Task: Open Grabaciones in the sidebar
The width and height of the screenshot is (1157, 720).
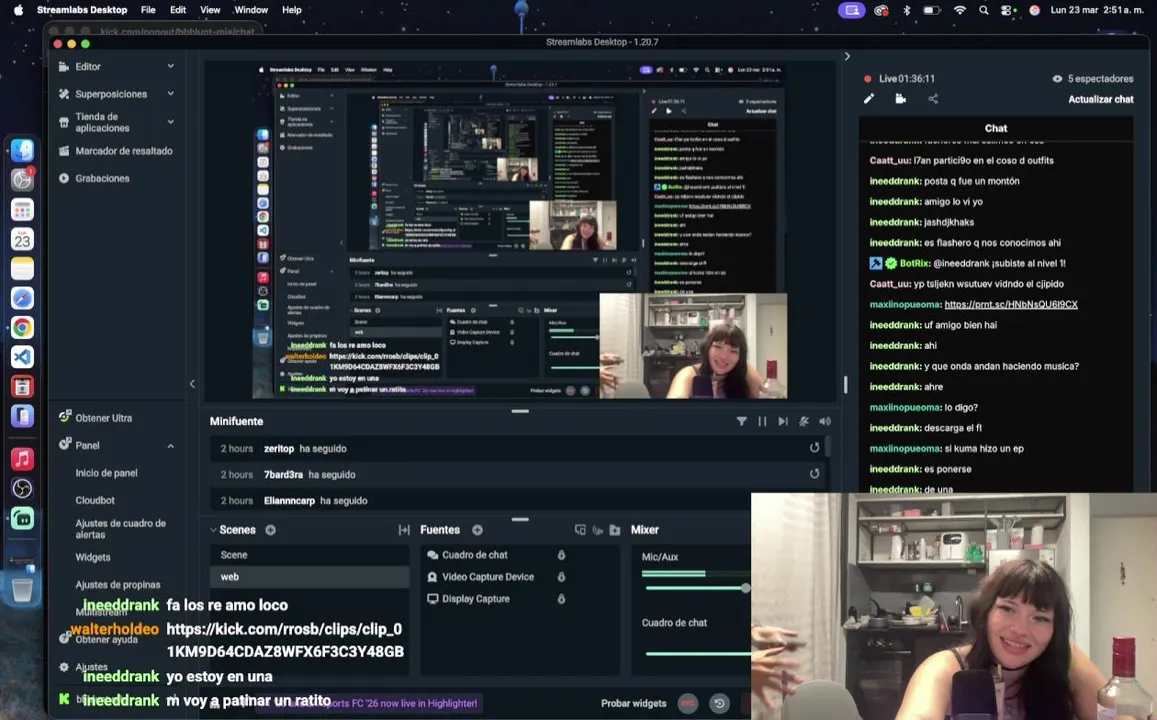Action: pos(102,179)
